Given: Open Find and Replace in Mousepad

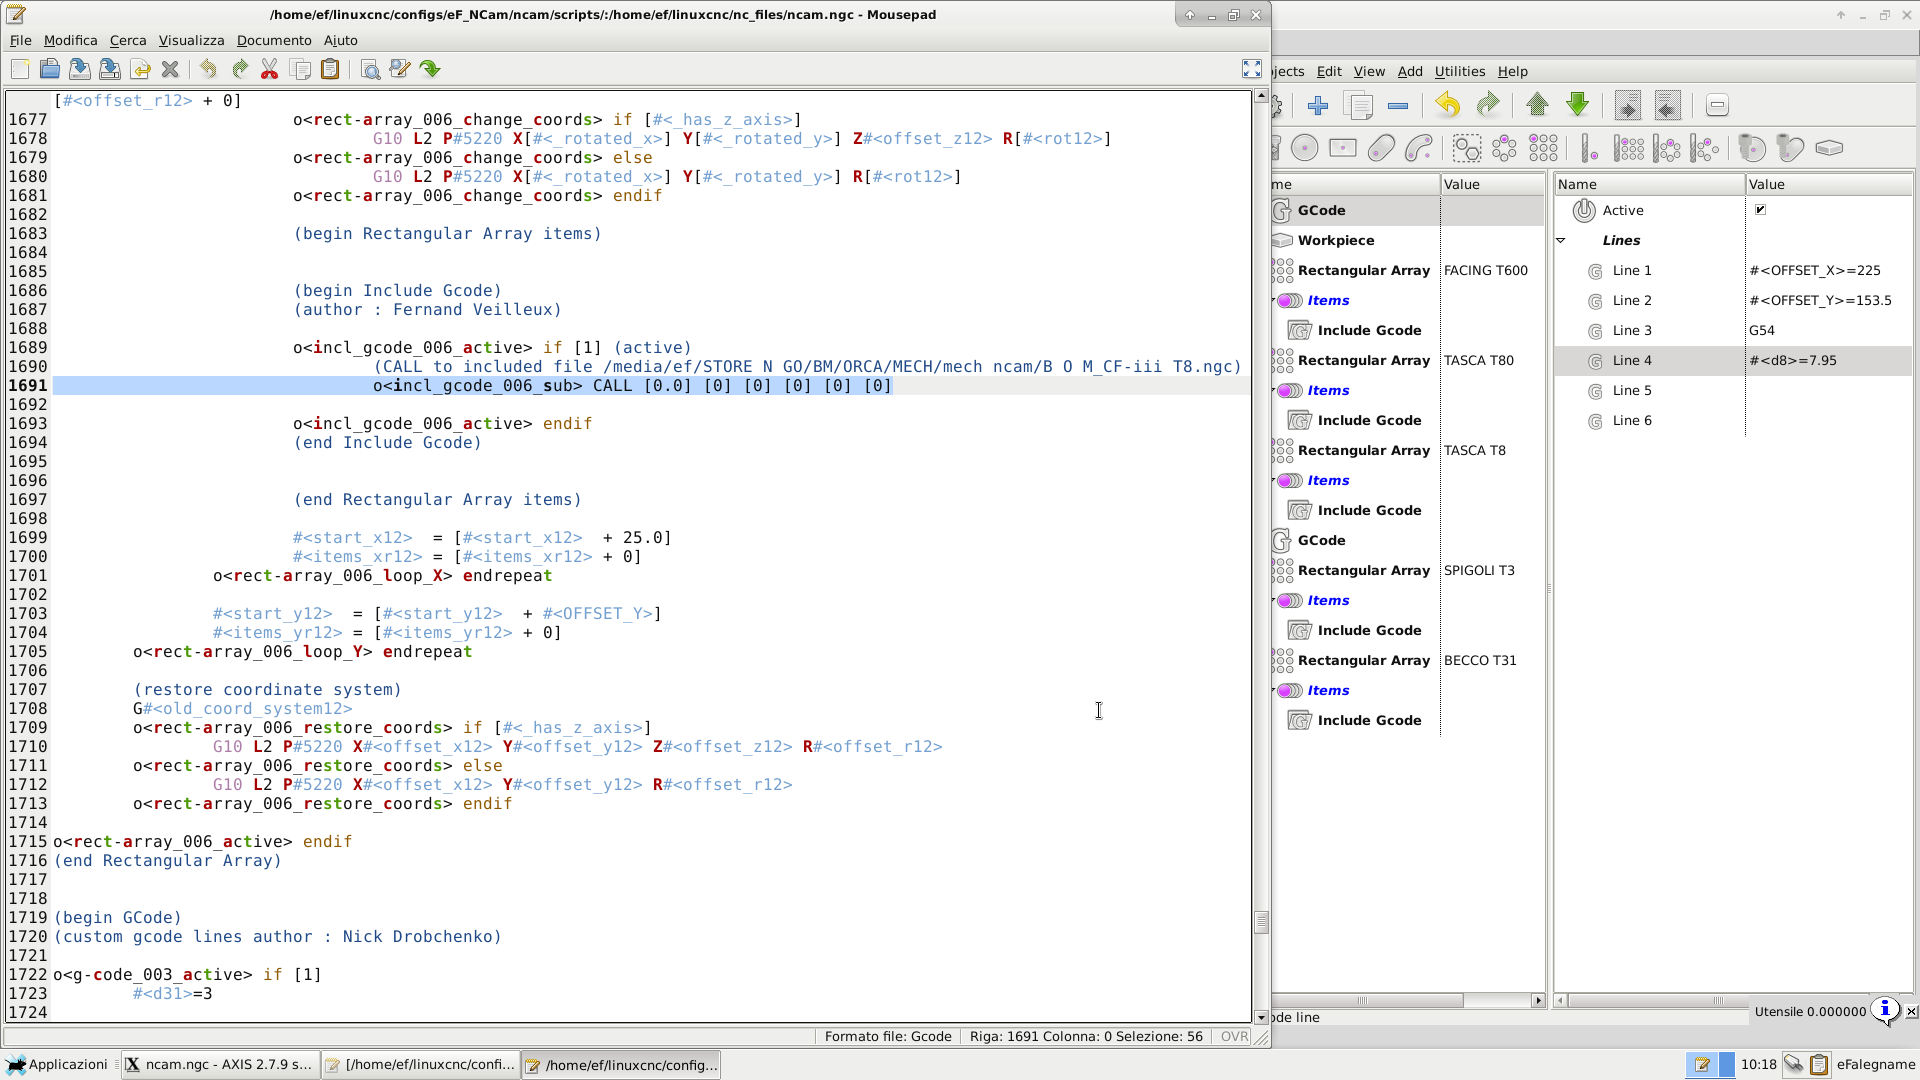Looking at the screenshot, I should [x=400, y=69].
